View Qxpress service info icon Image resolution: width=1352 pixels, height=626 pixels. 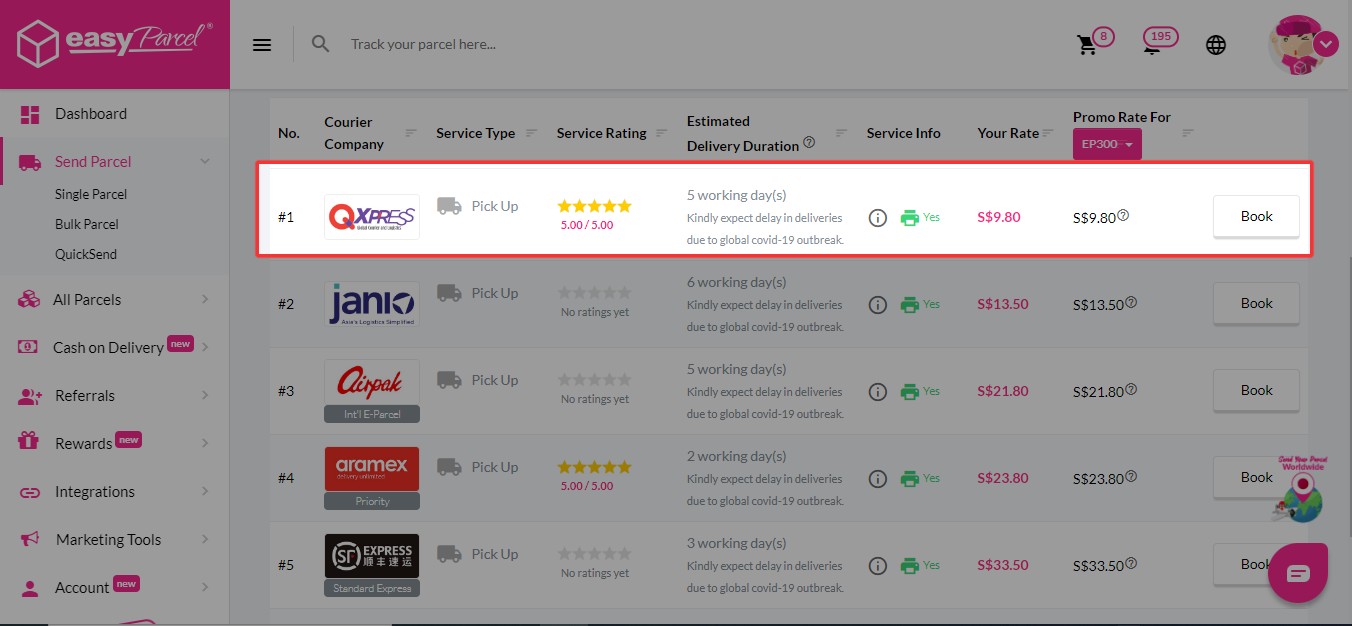pos(878,217)
